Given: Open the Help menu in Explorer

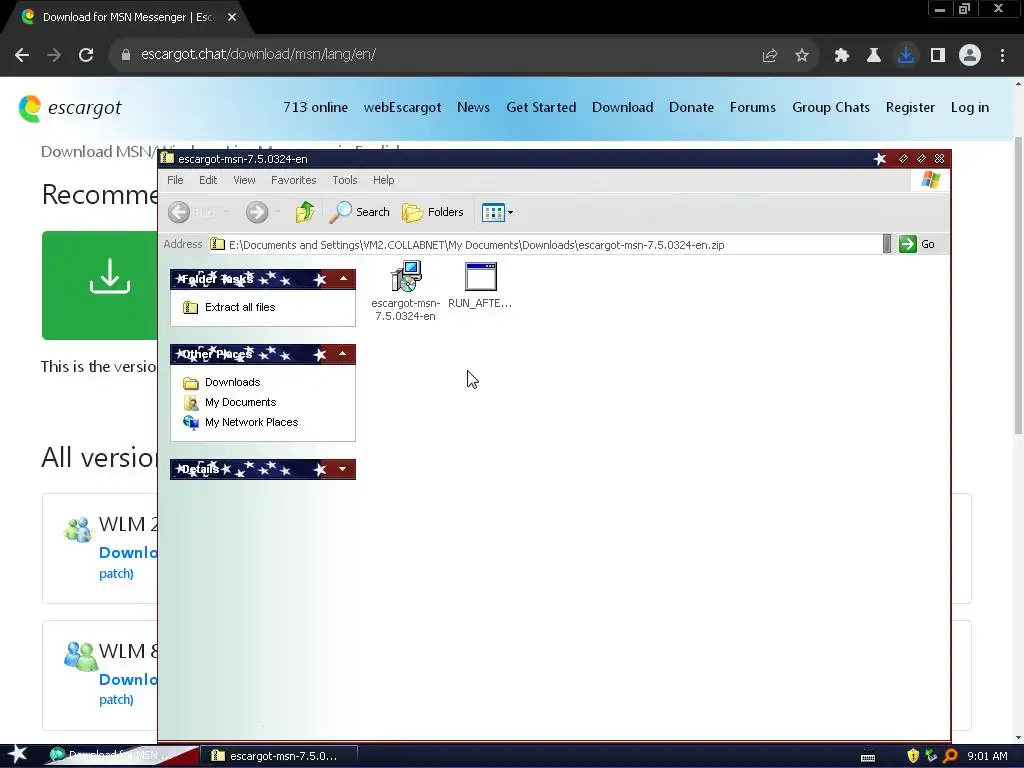Looking at the screenshot, I should (383, 180).
